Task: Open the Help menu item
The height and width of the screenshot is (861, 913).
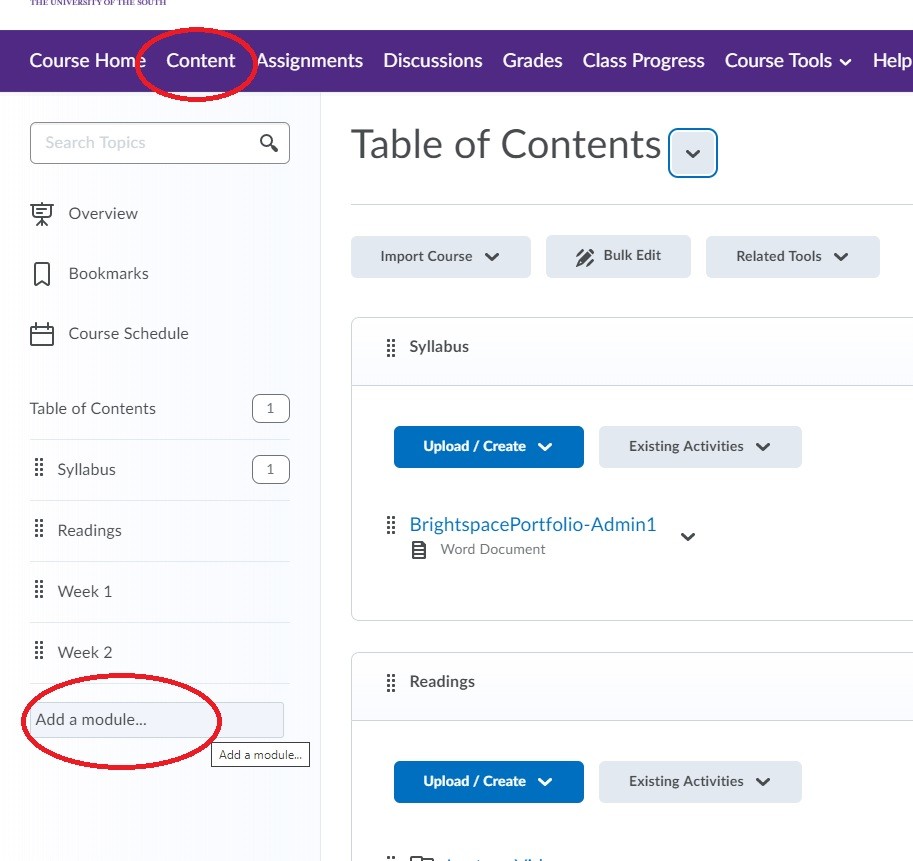Action: coord(892,61)
